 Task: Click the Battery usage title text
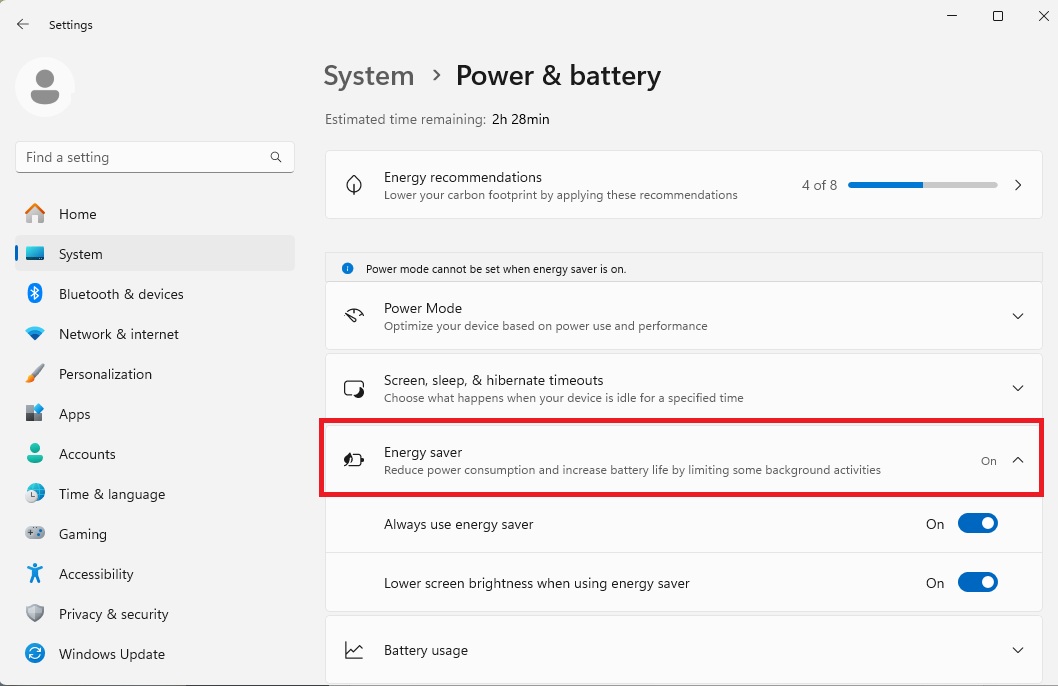click(x=426, y=650)
